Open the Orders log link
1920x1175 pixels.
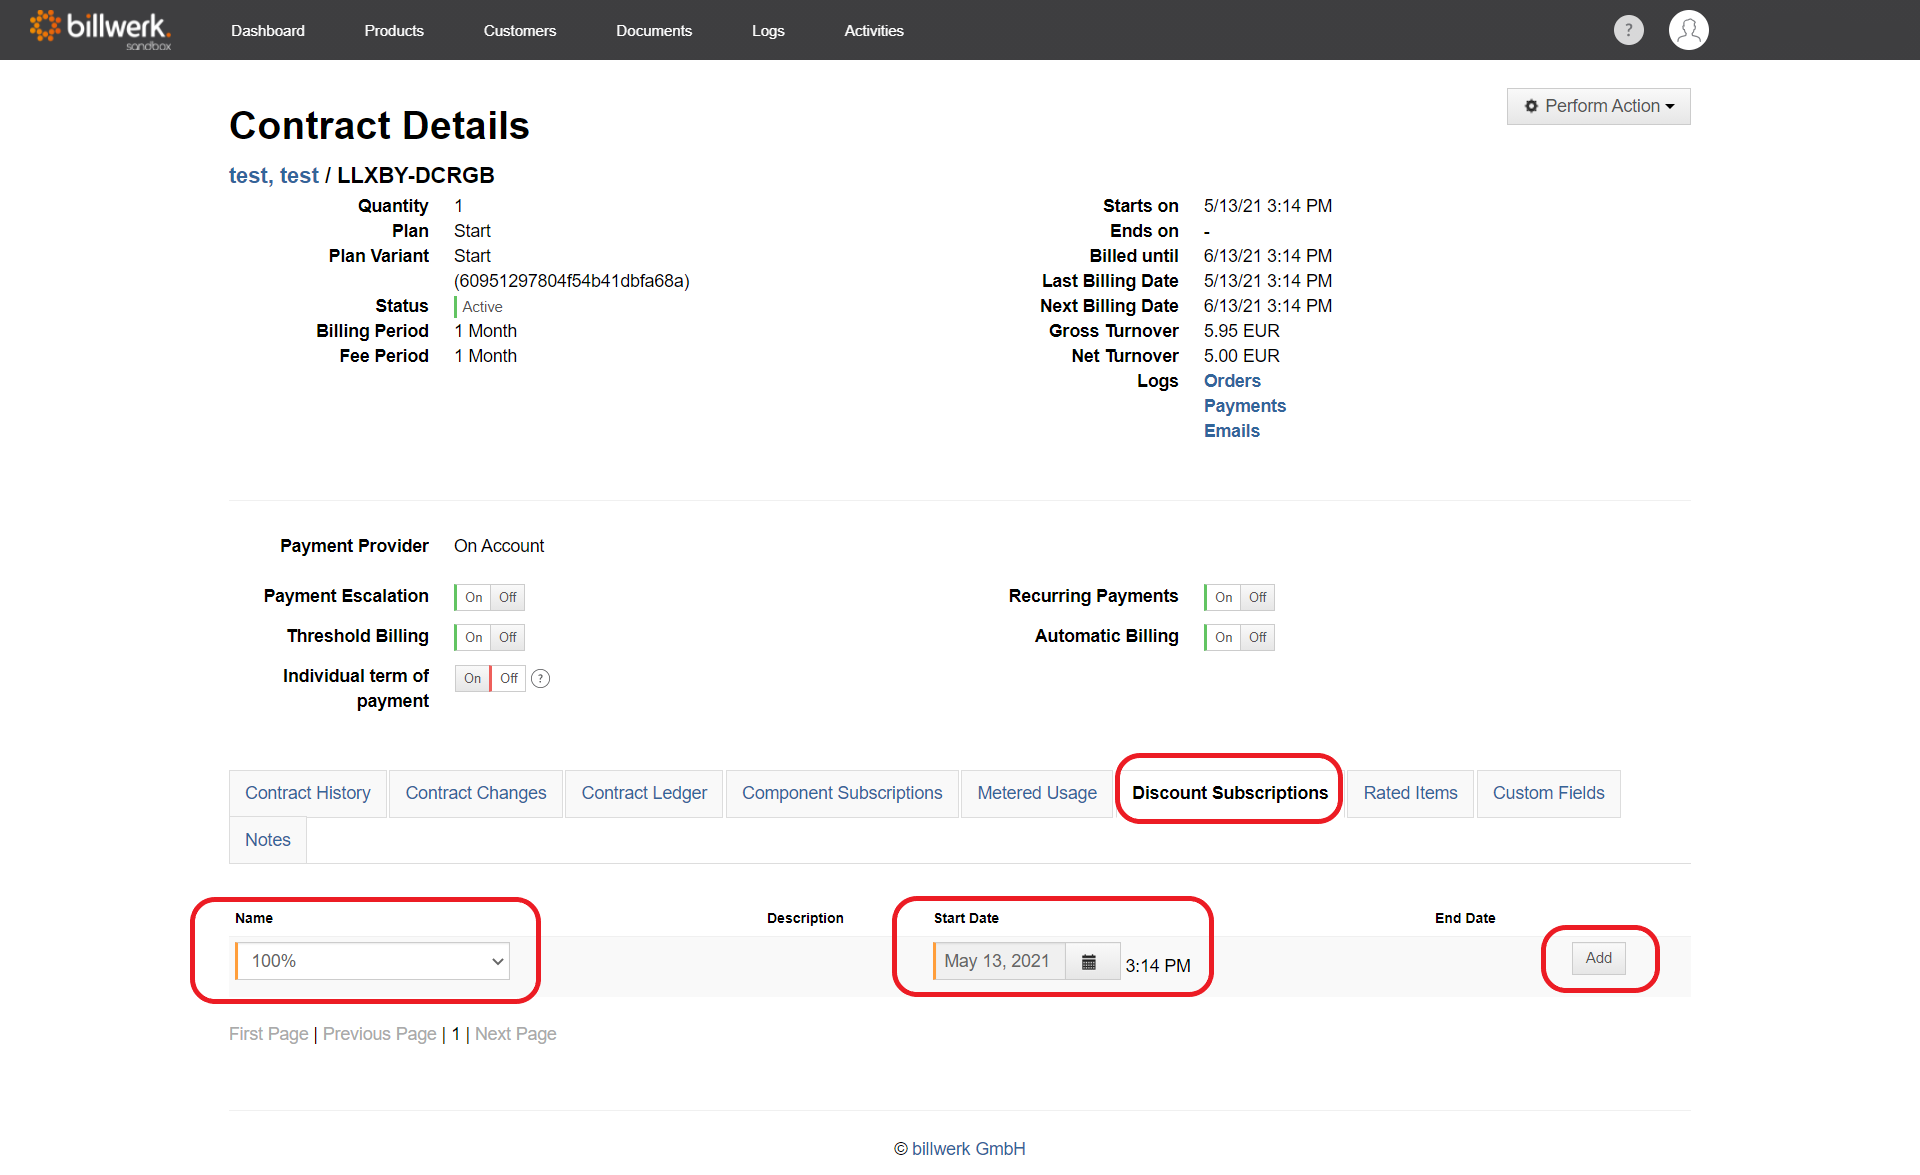coord(1232,381)
